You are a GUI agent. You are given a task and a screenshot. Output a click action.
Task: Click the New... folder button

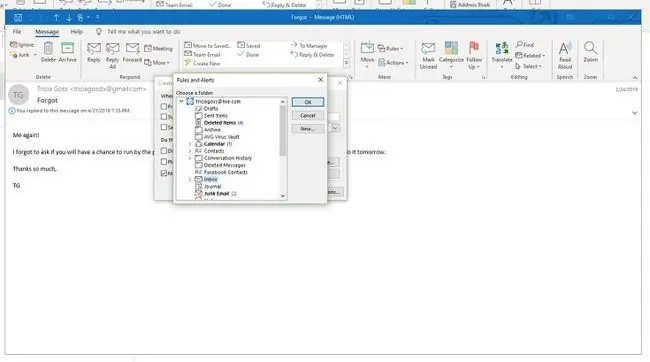point(308,129)
